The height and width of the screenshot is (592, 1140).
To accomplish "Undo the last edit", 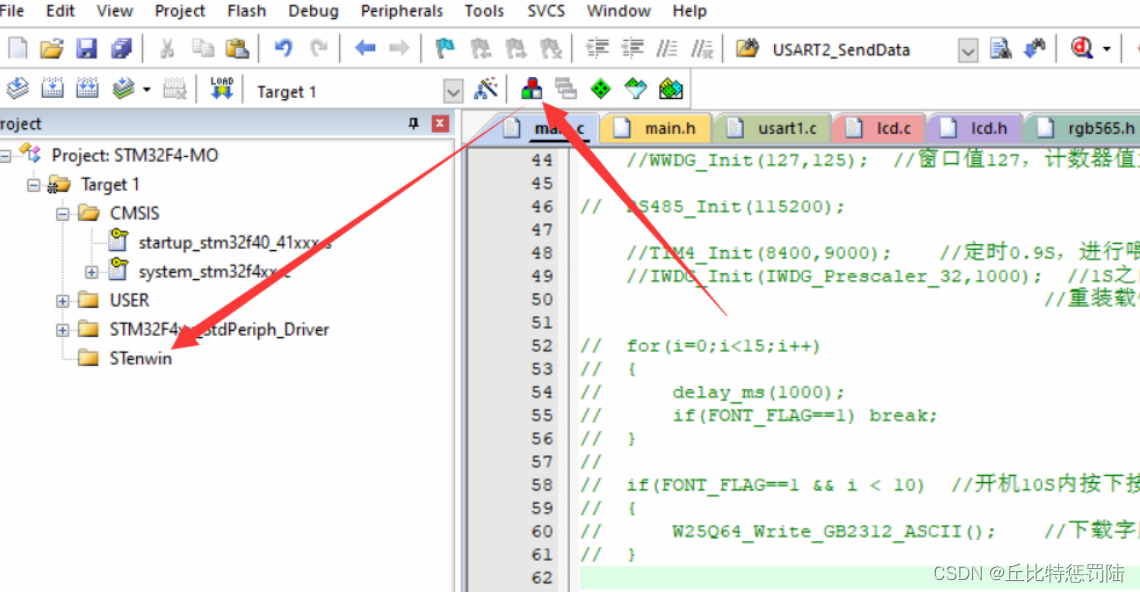I will pos(283,49).
